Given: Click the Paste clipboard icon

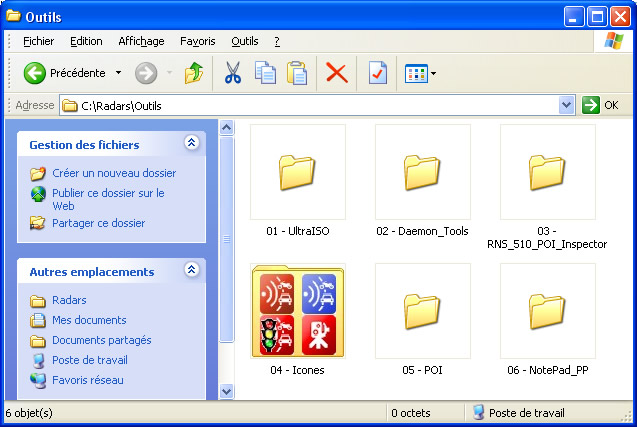Looking at the screenshot, I should (297, 73).
